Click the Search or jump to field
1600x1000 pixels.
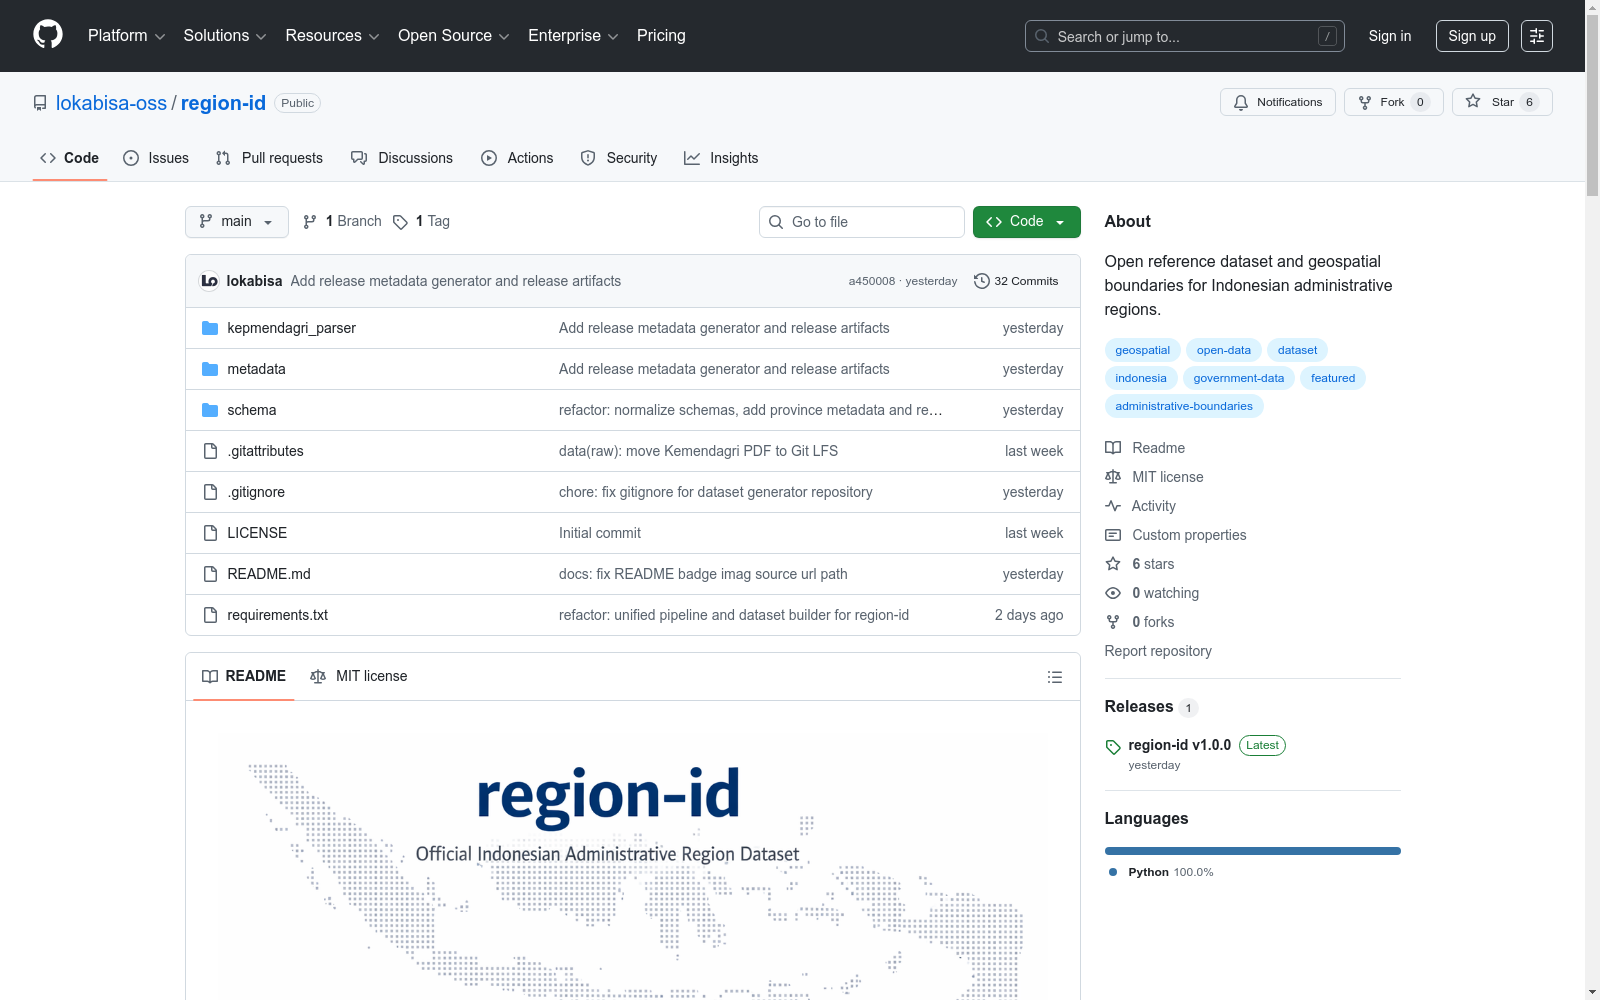click(1185, 36)
